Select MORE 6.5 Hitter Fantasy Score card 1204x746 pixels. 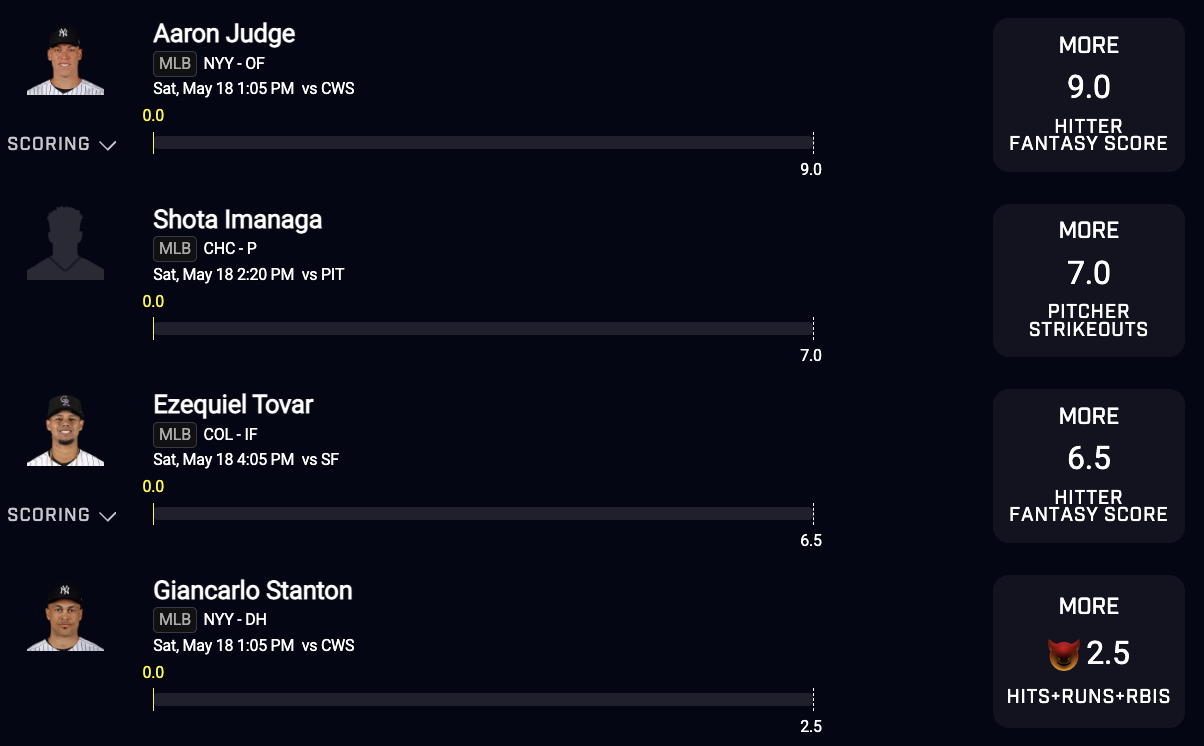point(1089,466)
